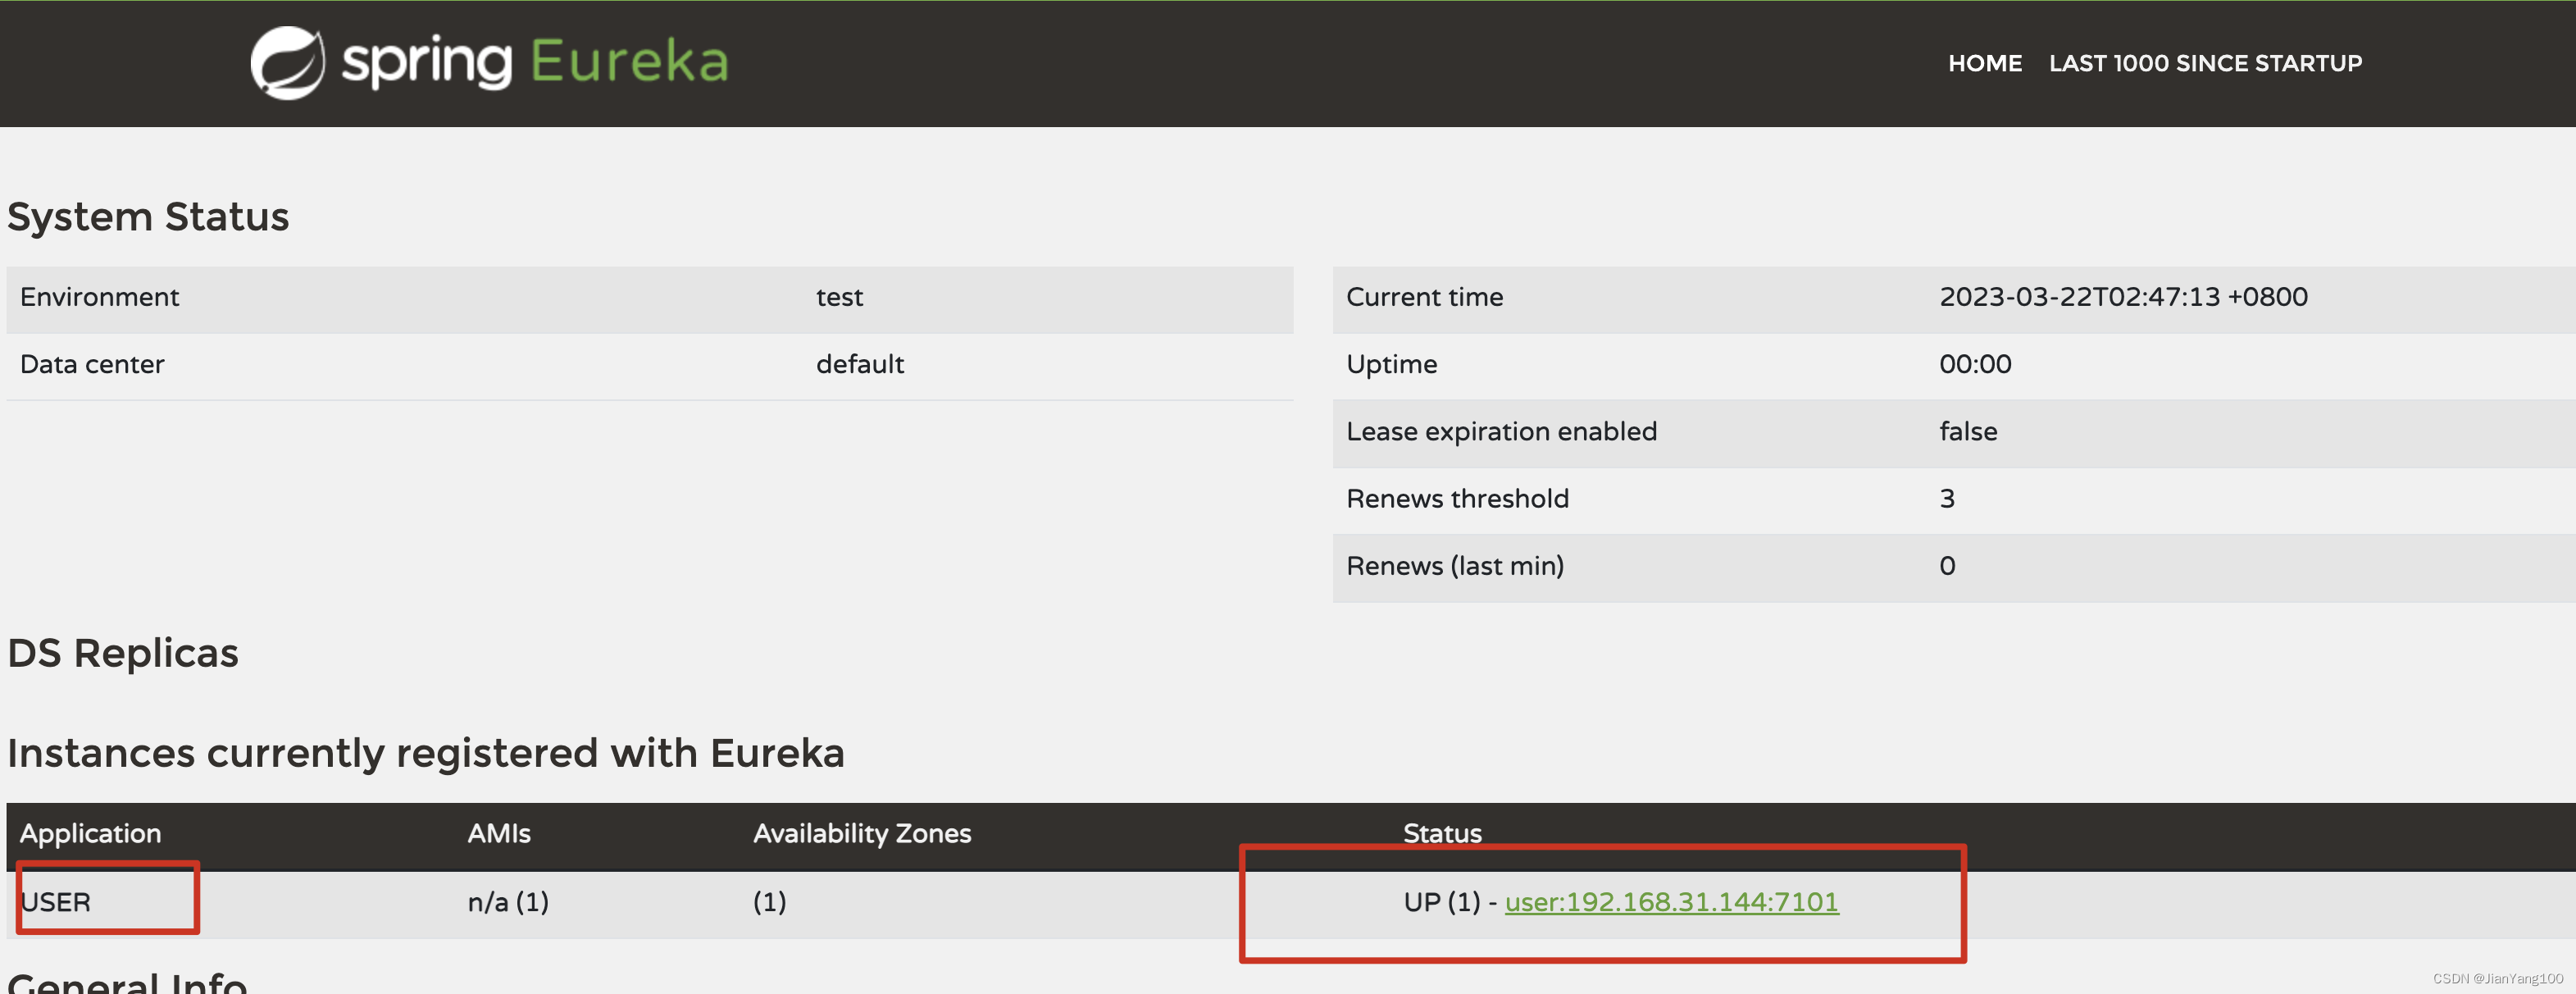This screenshot has width=2576, height=994.
Task: Click the Renews (last min) value 0
Action: pyautogui.click(x=1946, y=565)
